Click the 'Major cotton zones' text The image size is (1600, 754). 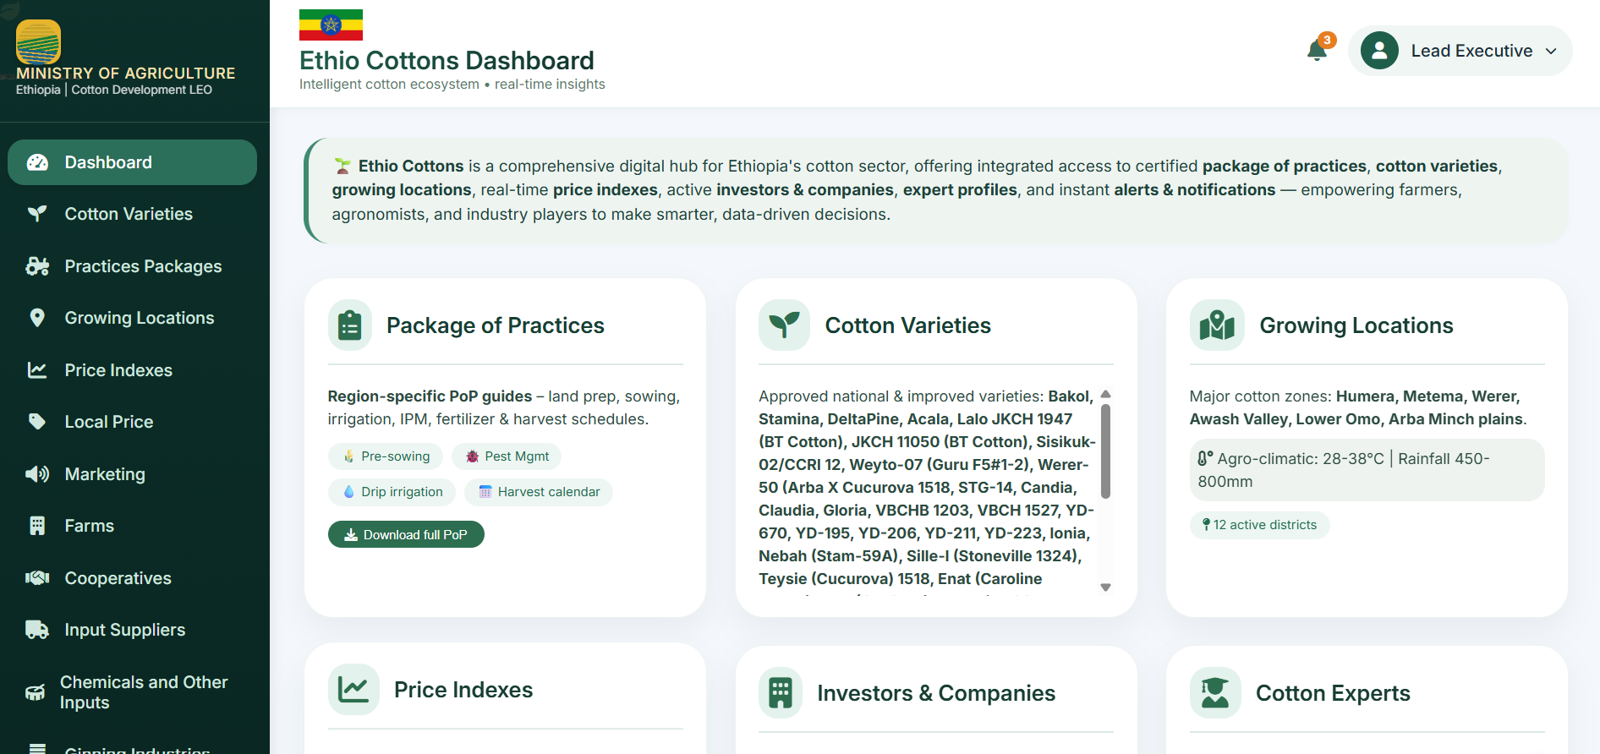click(1260, 396)
